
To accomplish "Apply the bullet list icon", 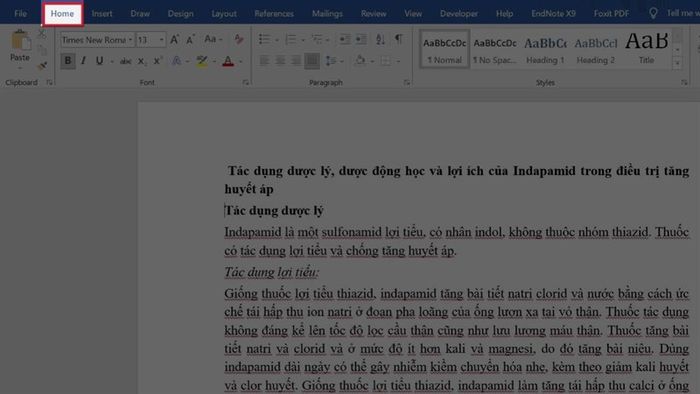I will (x=264, y=40).
